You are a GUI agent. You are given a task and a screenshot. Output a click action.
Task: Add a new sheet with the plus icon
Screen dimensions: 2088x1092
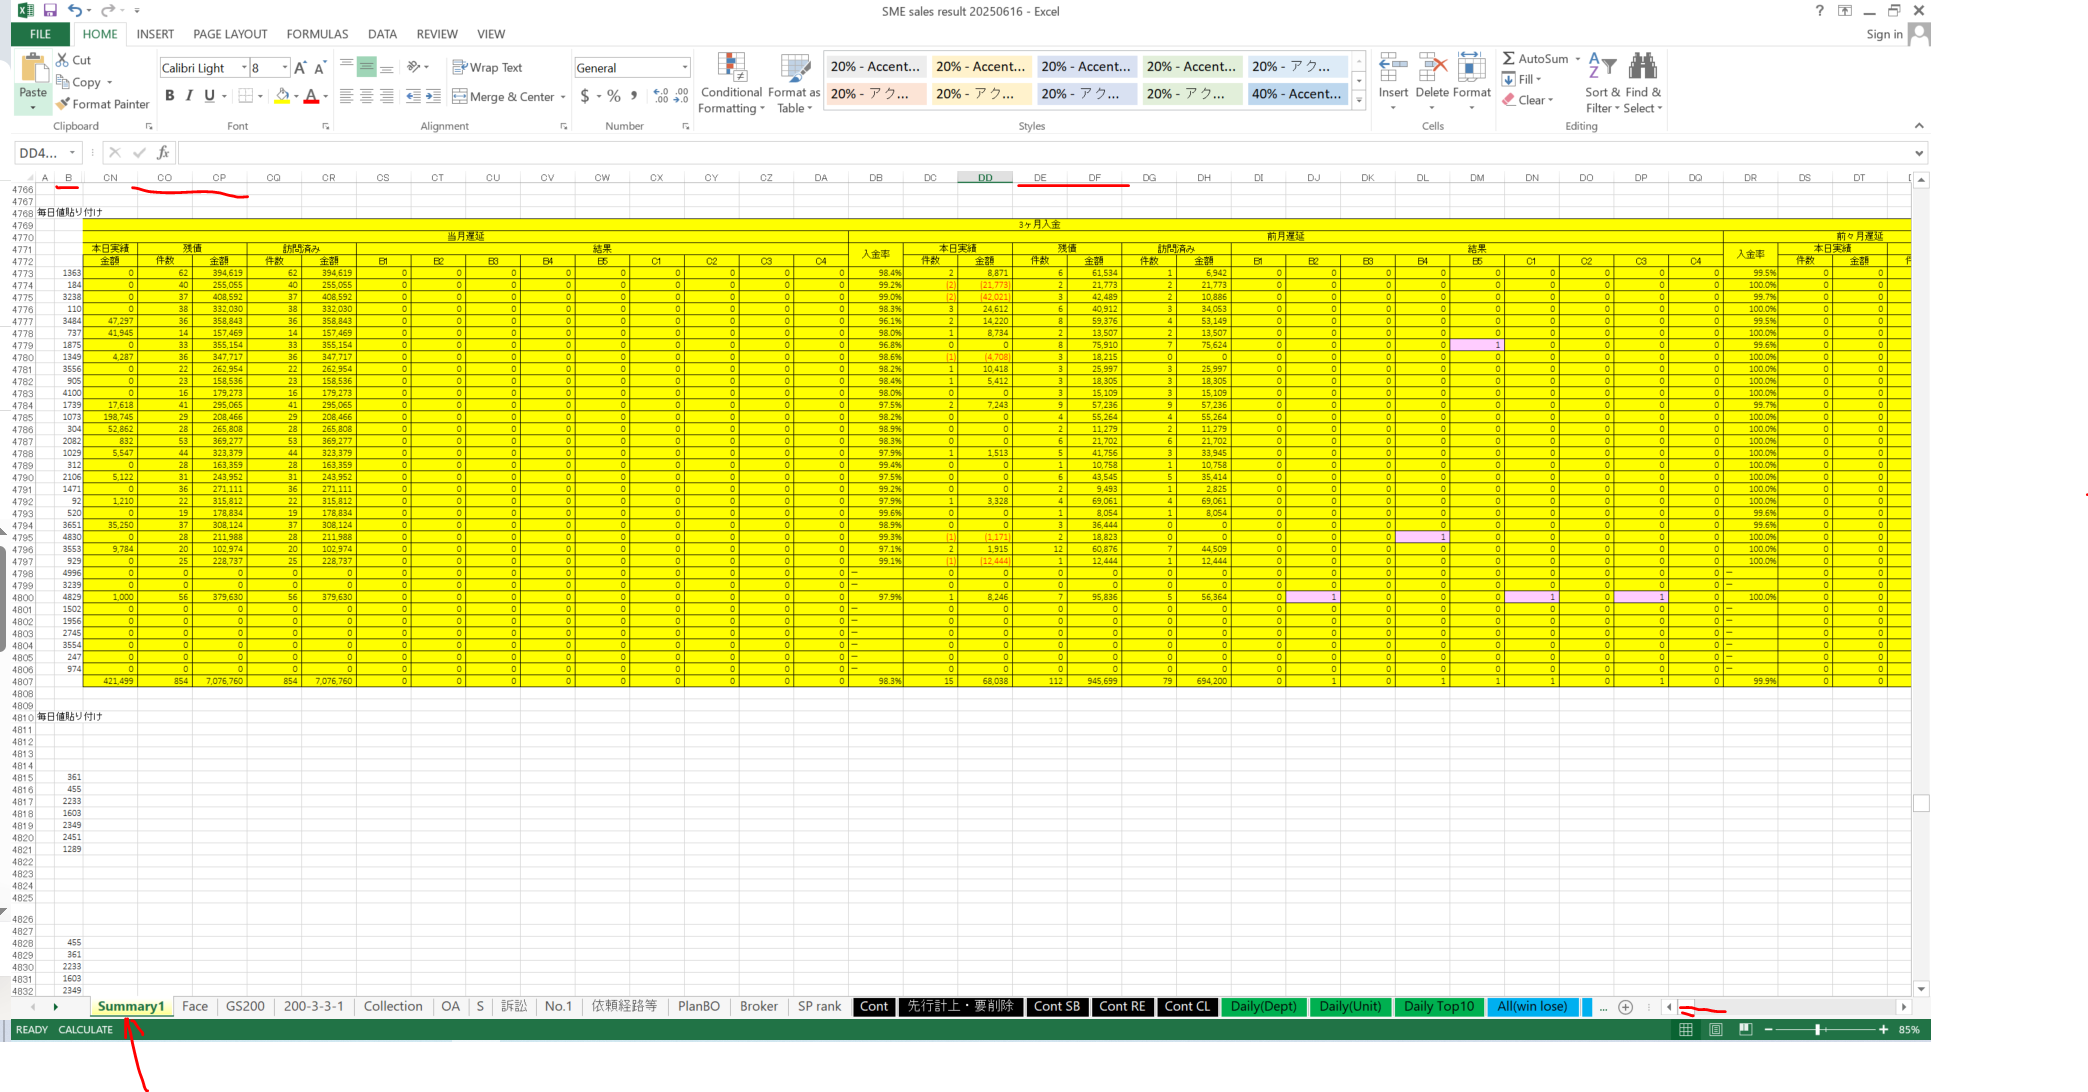pos(1626,1007)
